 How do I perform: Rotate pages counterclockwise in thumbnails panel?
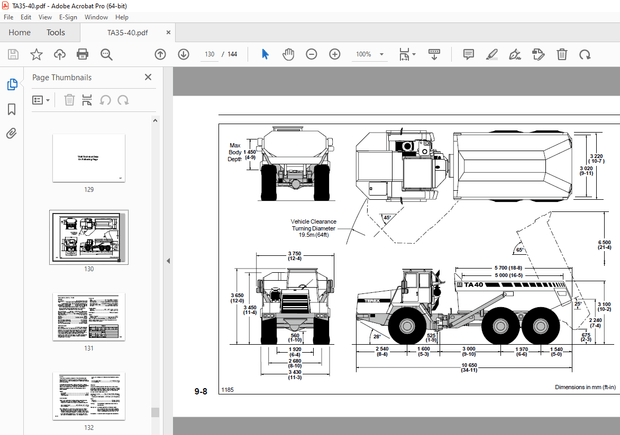(105, 100)
